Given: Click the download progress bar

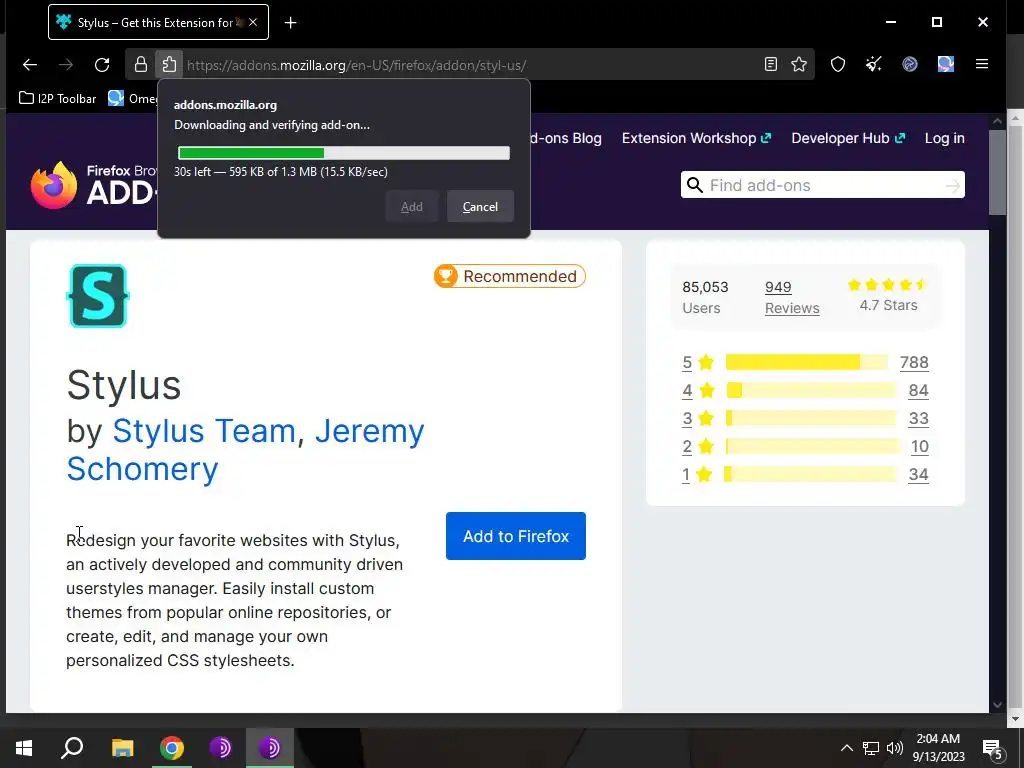Looking at the screenshot, I should pyautogui.click(x=344, y=153).
